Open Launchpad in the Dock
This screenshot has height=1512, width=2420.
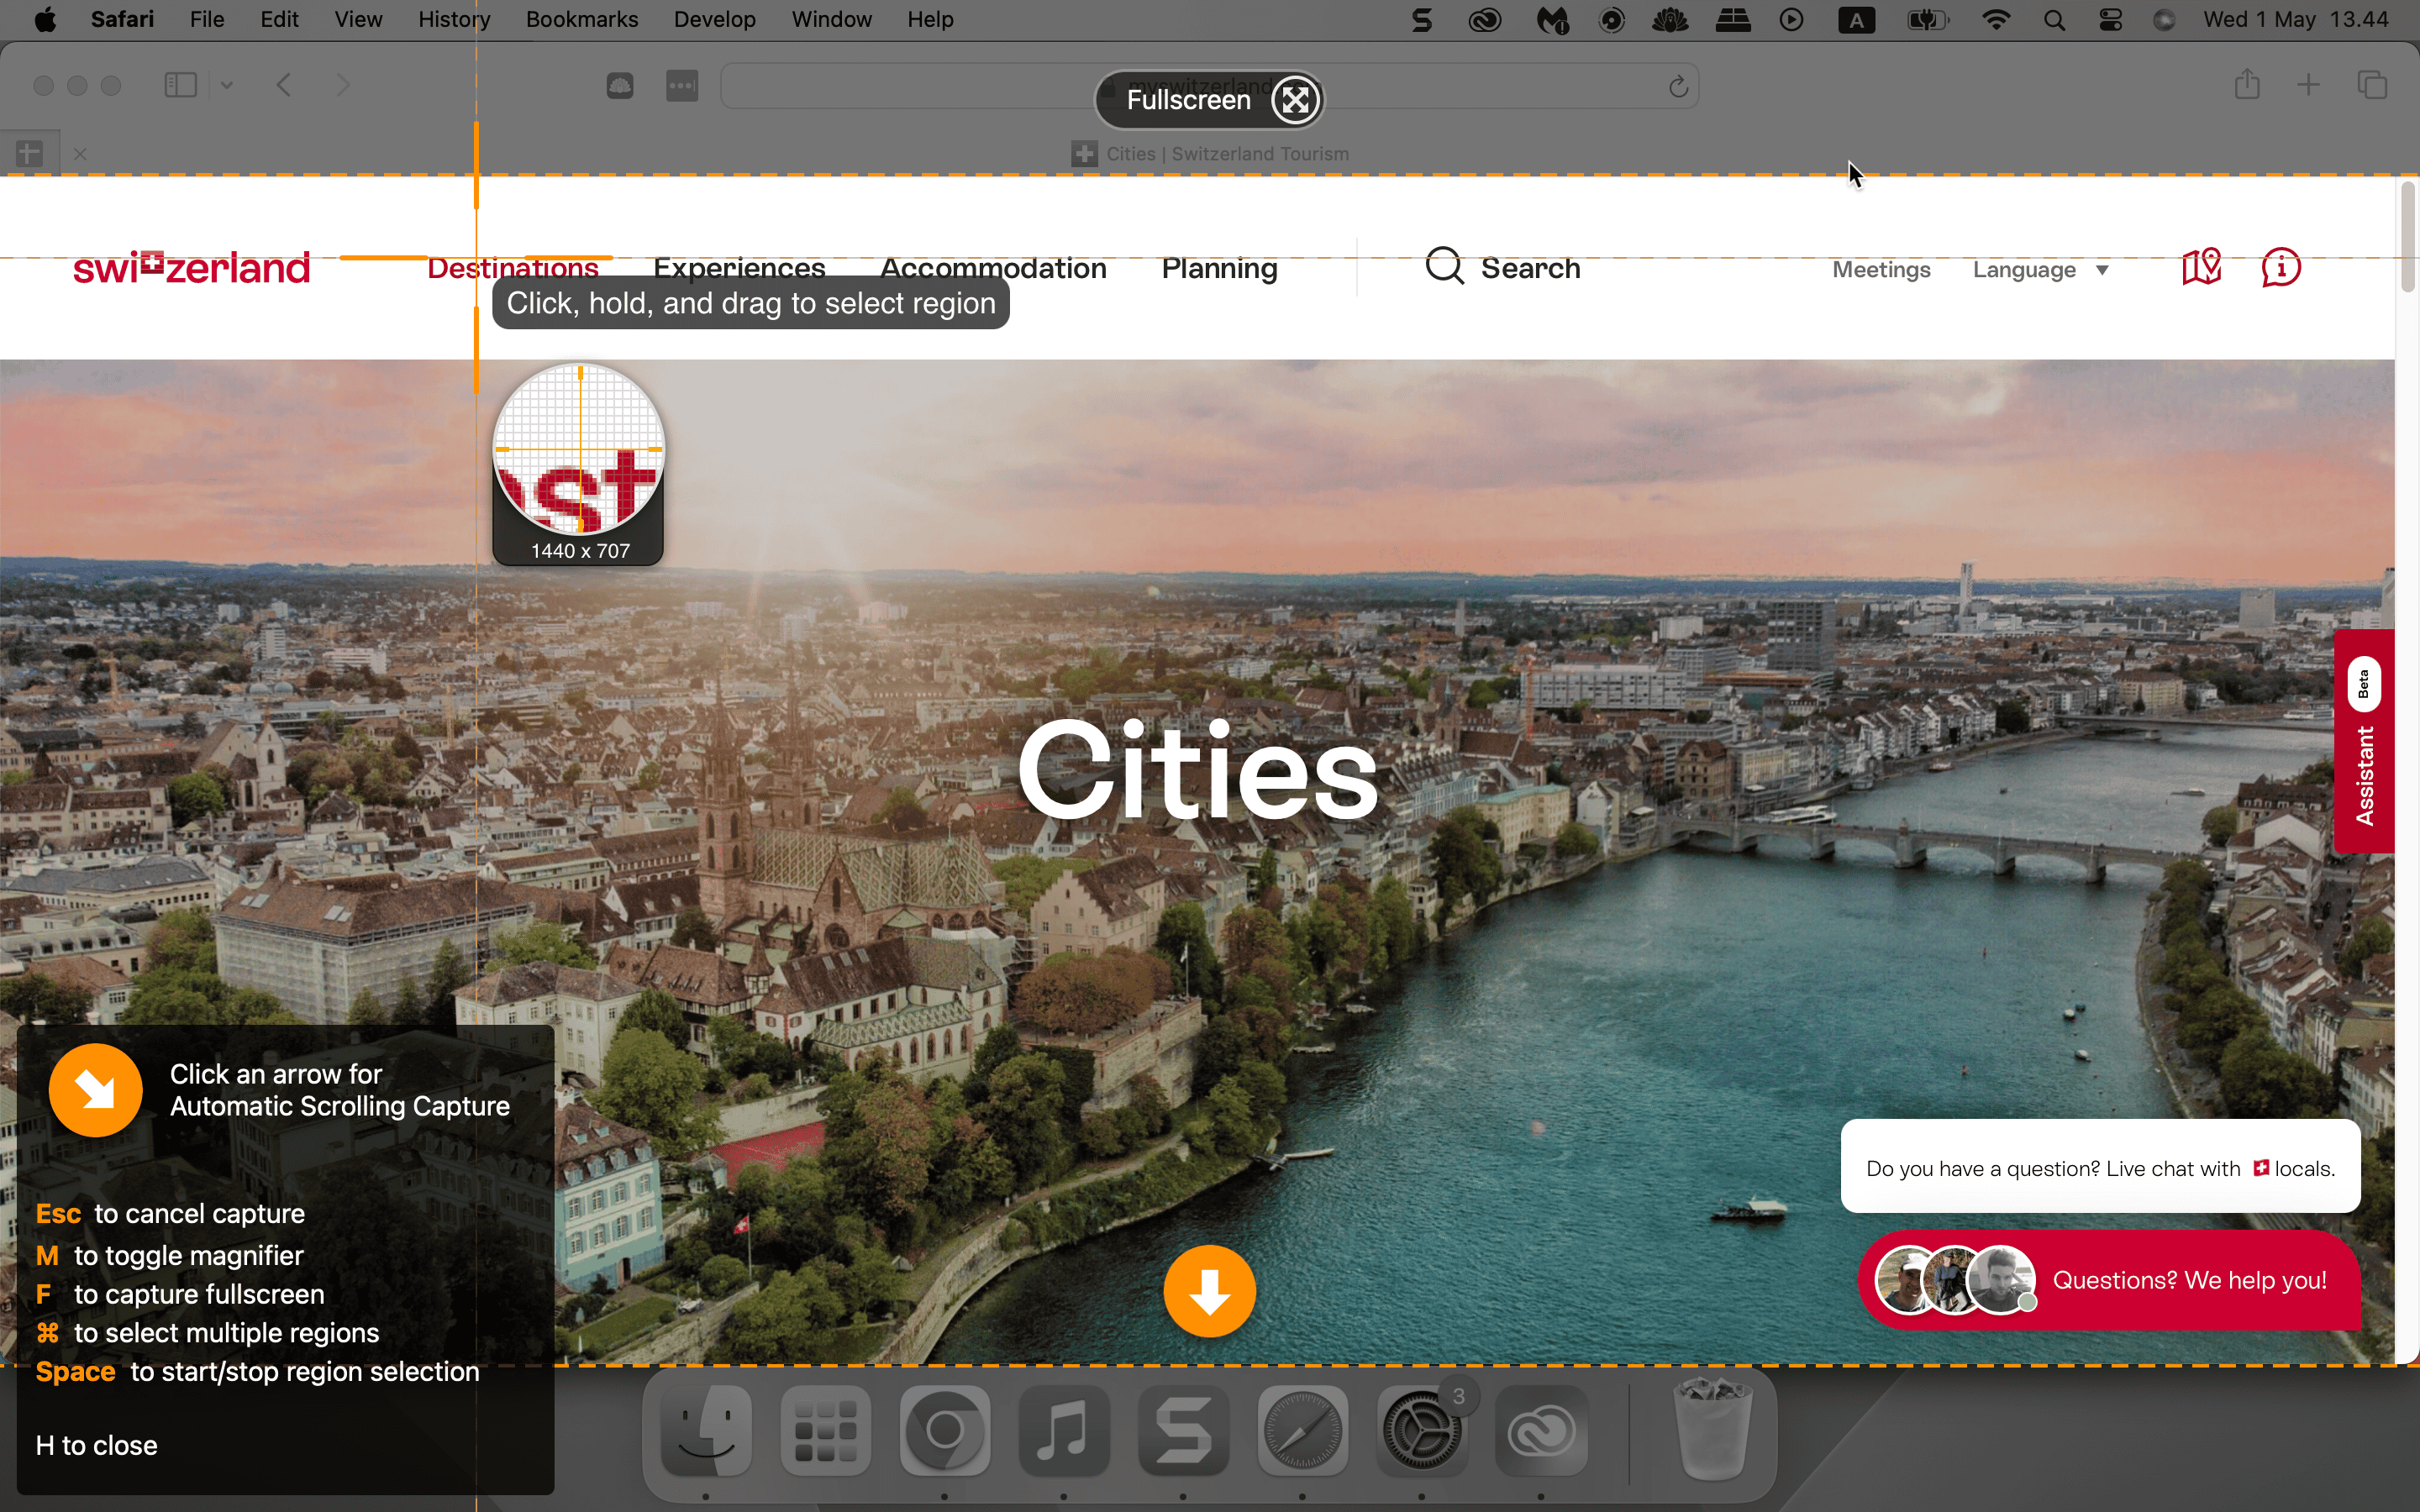click(825, 1431)
